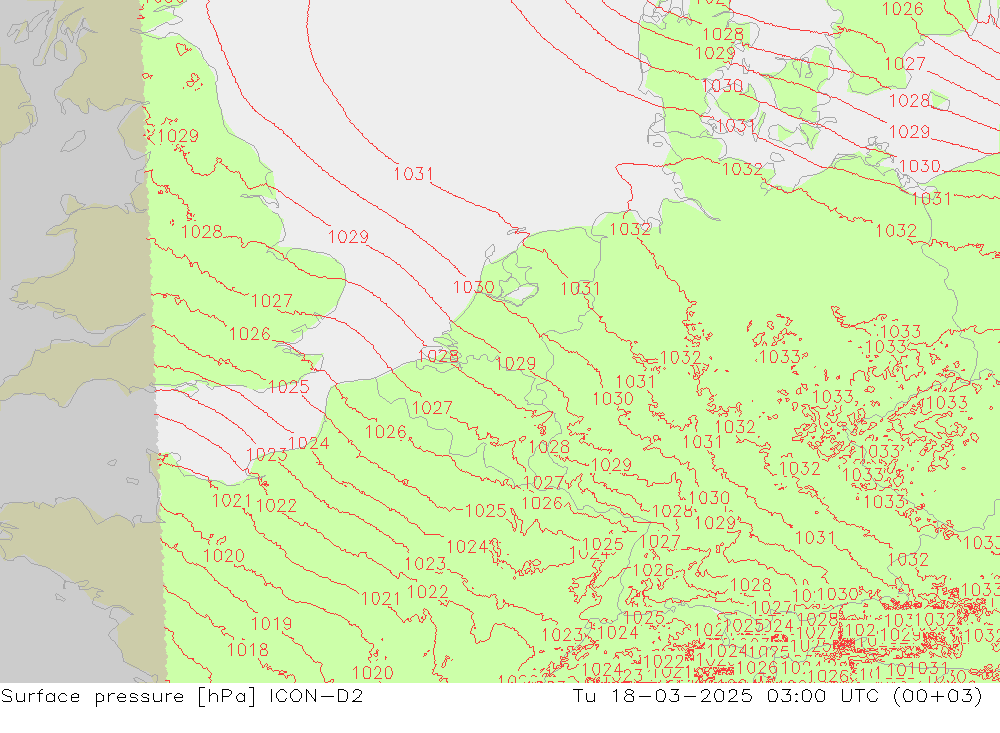The image size is (1000, 733).
Task: Click the "Tu 18-03-2025 03:00 UTC (00+03)" timestamp
Action: pyautogui.click(x=777, y=696)
